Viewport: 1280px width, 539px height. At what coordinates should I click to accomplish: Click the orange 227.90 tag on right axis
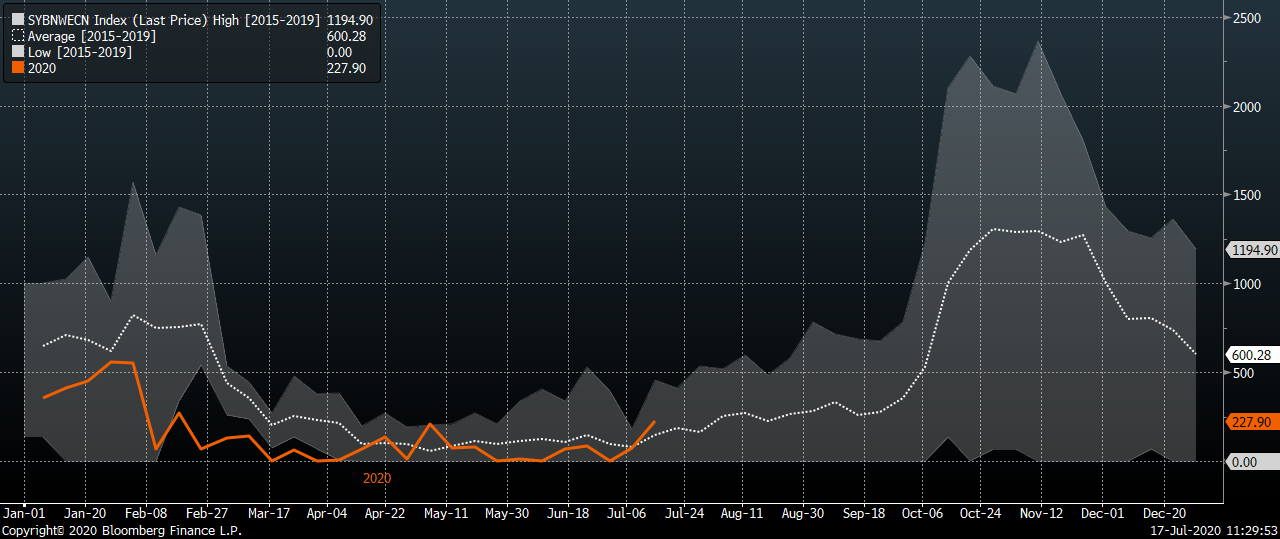[x=1250, y=422]
